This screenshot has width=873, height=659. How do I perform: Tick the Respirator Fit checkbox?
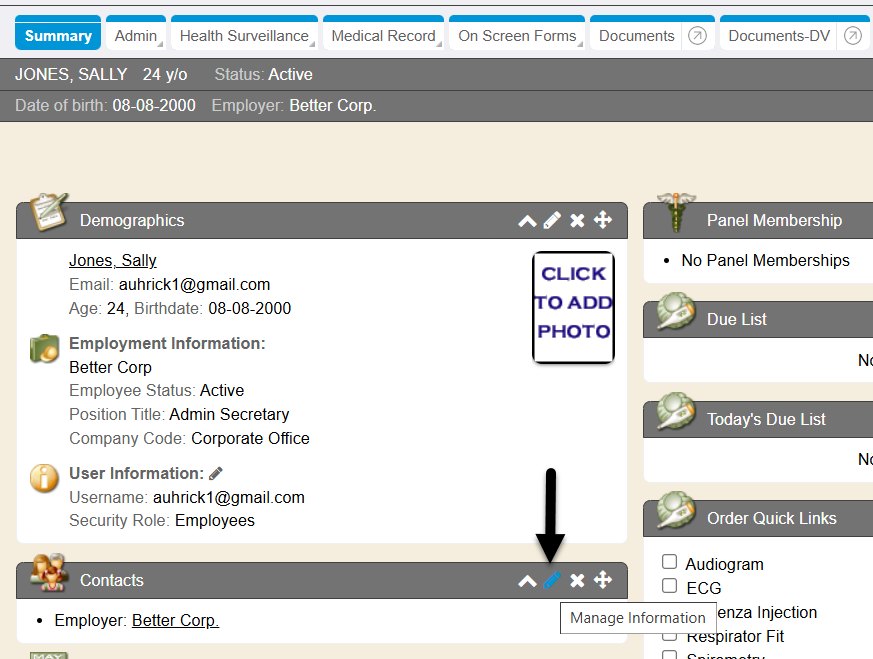coord(670,636)
